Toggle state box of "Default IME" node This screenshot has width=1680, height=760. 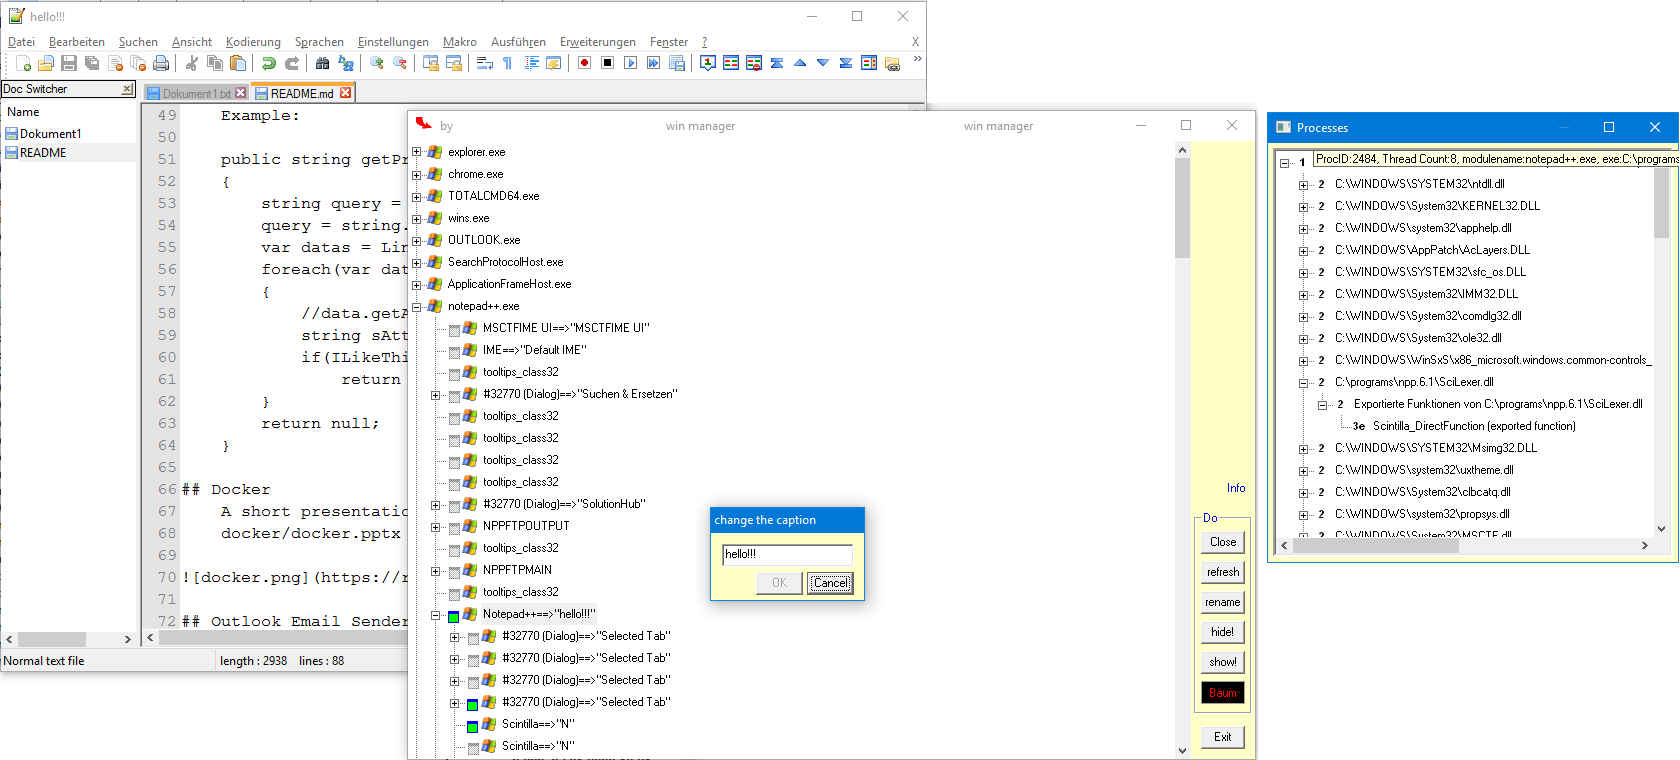pos(454,353)
